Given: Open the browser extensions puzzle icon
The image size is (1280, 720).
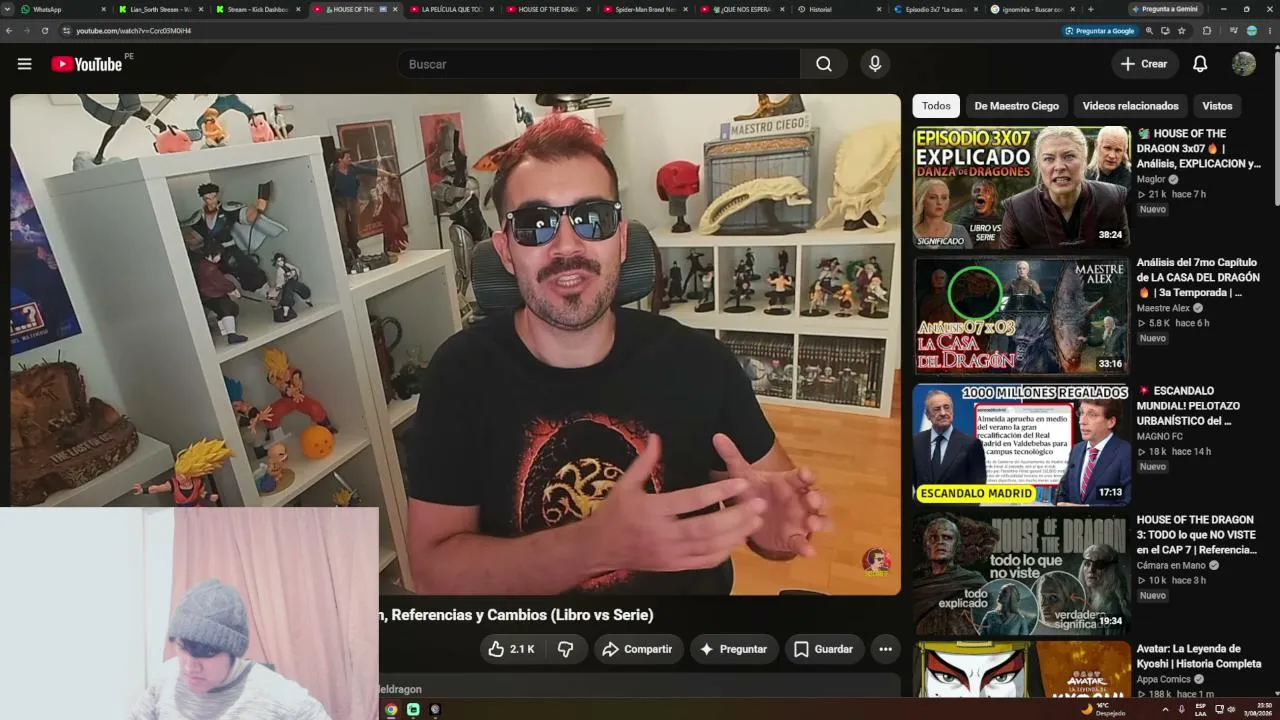Looking at the screenshot, I should click(x=1207, y=31).
